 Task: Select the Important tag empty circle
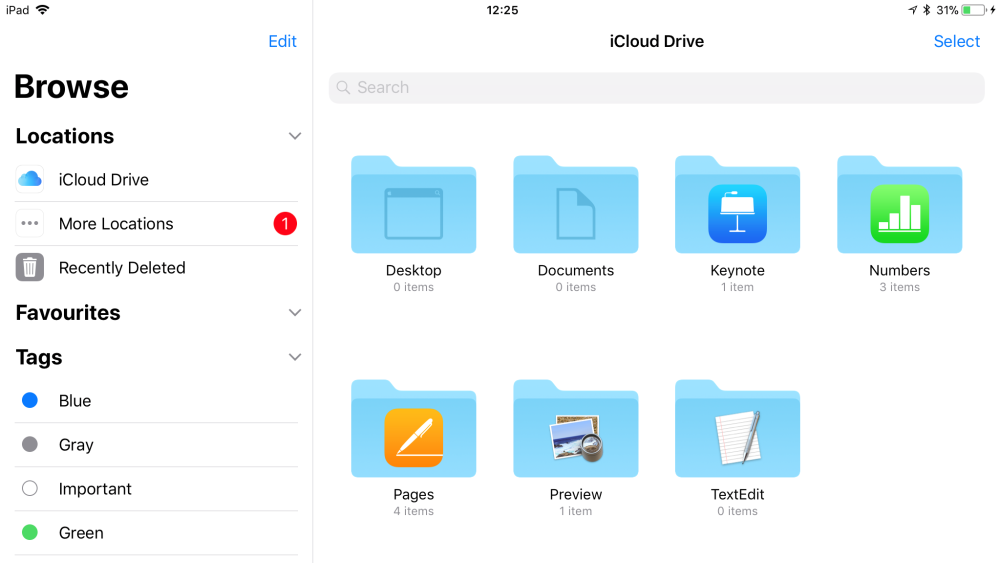(30, 488)
